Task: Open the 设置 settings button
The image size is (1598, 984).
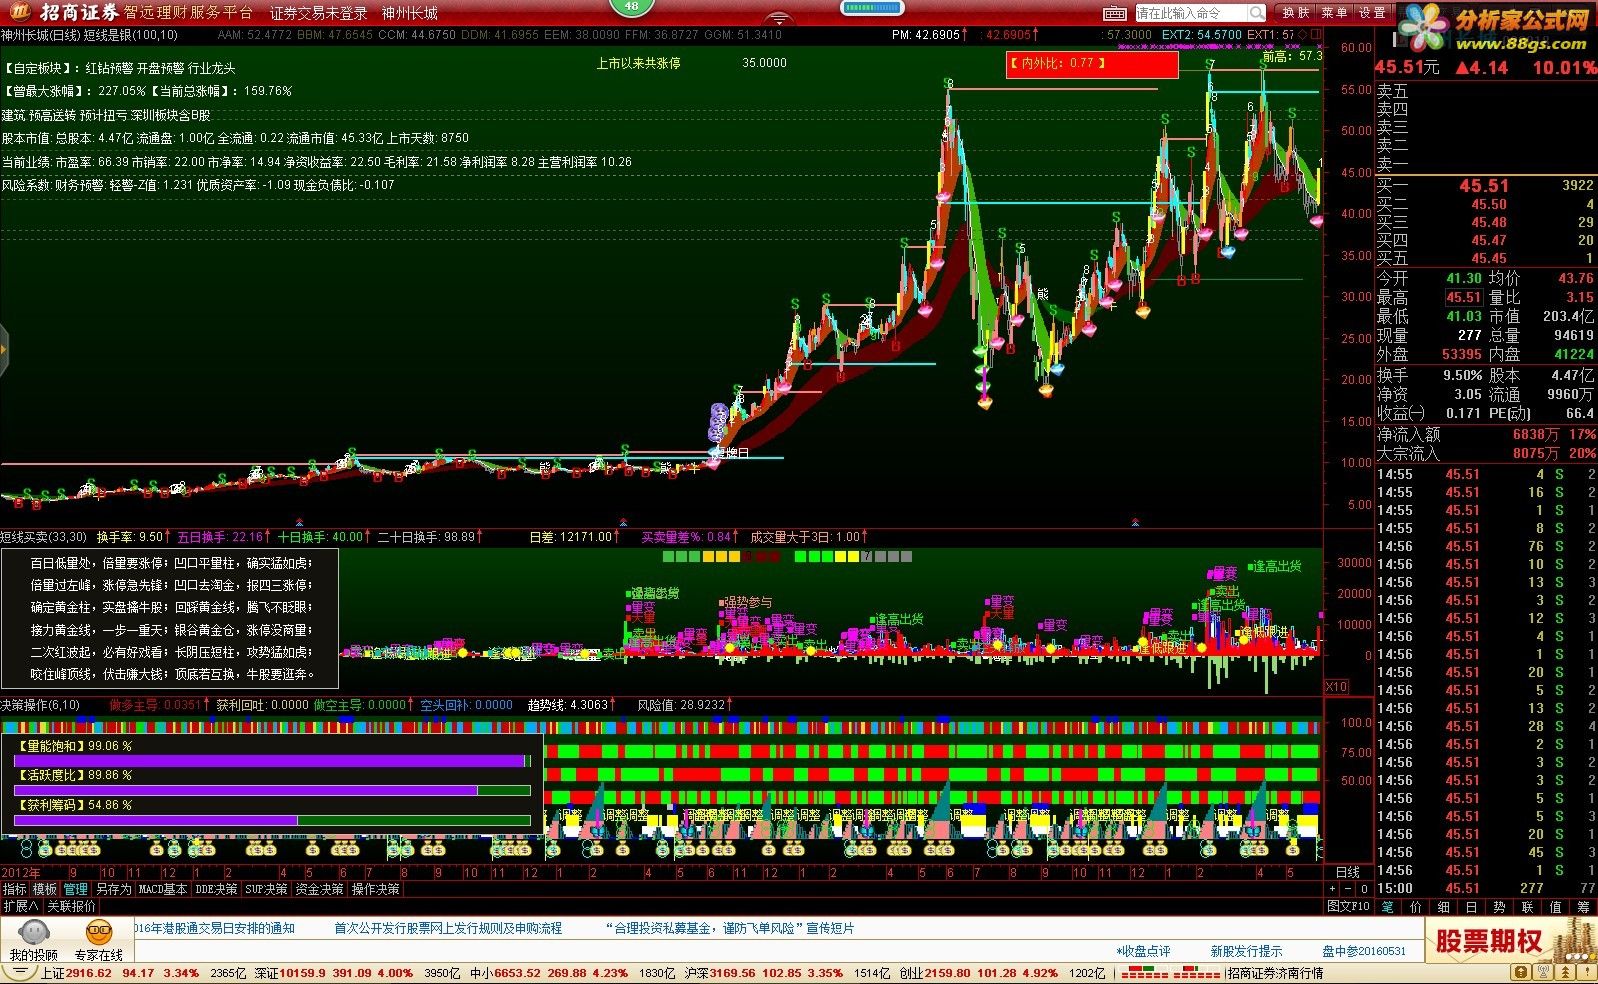Action: pyautogui.click(x=1373, y=13)
